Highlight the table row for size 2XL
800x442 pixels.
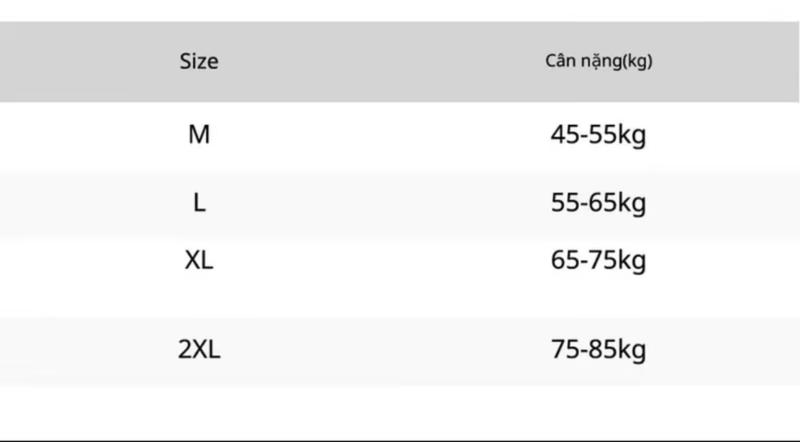click(400, 350)
